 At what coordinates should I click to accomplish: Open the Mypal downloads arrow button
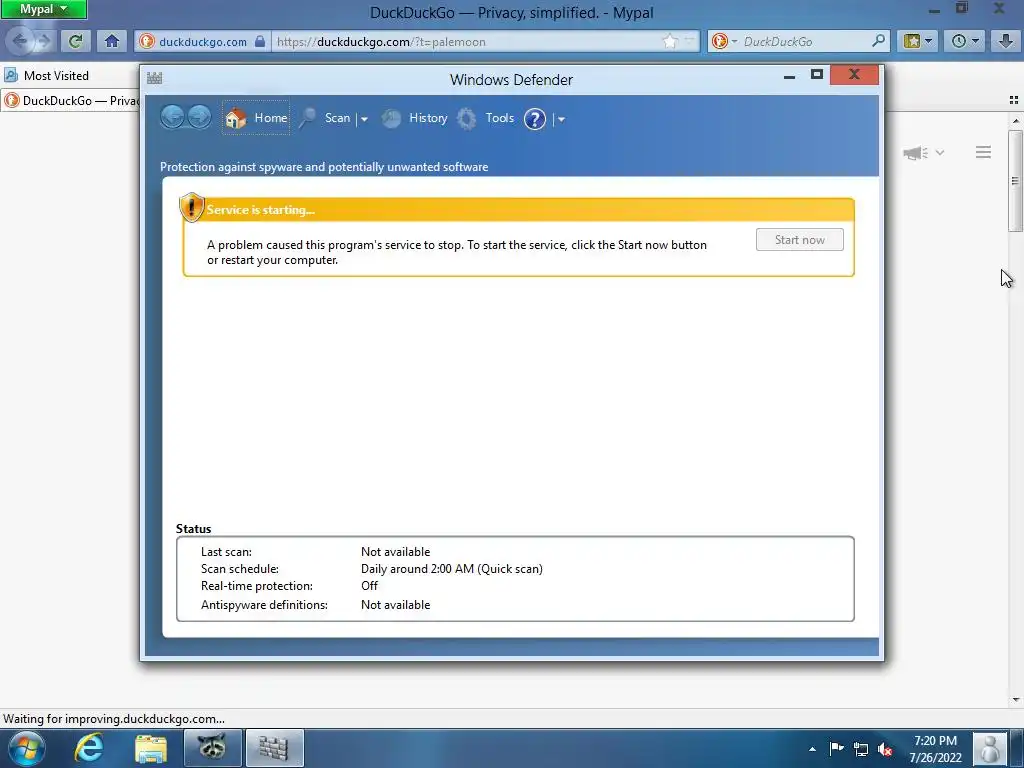pyautogui.click(x=1006, y=41)
